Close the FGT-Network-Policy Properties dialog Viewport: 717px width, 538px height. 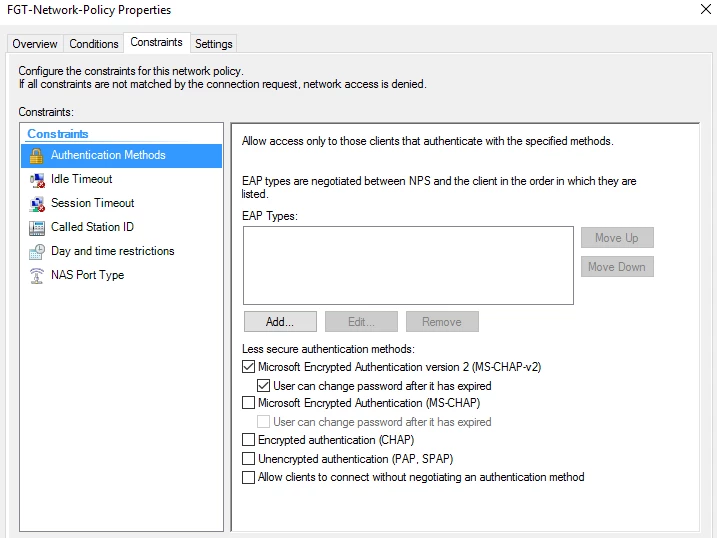pyautogui.click(x=706, y=9)
